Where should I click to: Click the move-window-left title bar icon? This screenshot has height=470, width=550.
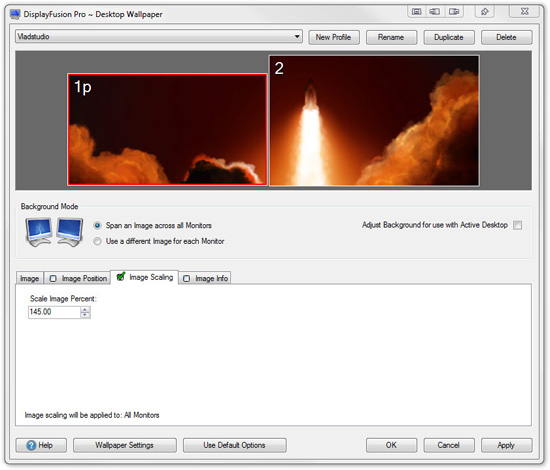pos(435,12)
